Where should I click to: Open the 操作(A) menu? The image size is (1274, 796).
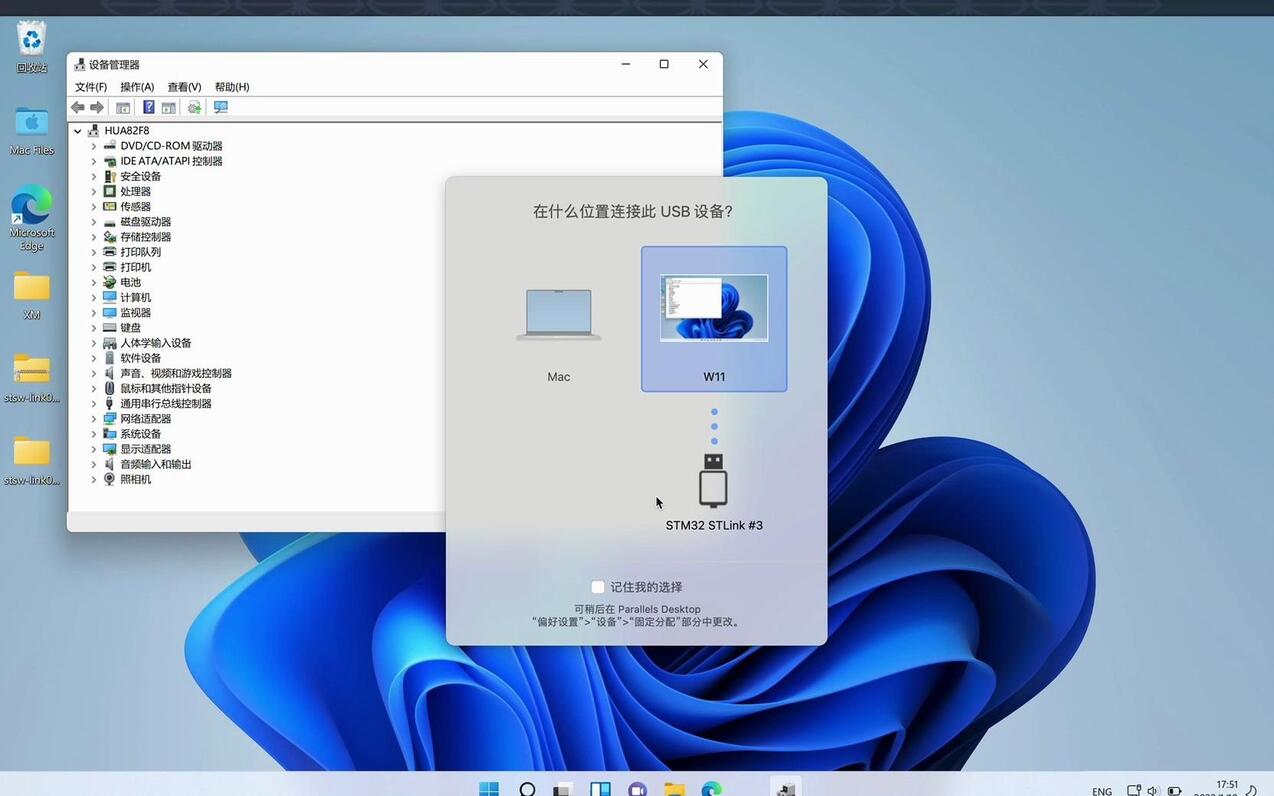coord(137,87)
